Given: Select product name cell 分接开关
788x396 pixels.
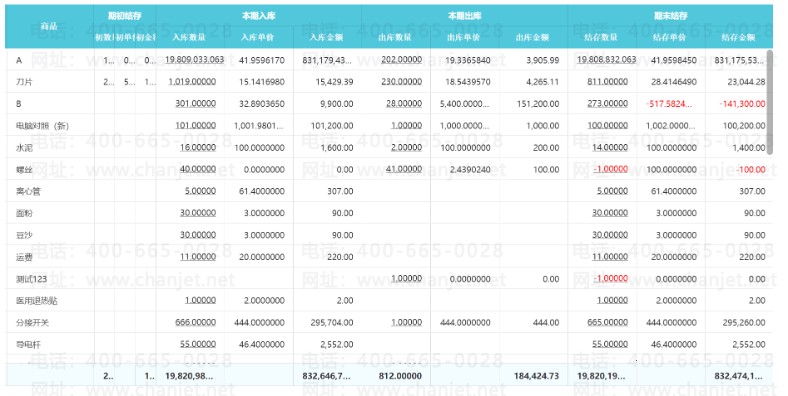Looking at the screenshot, I should tap(33, 323).
